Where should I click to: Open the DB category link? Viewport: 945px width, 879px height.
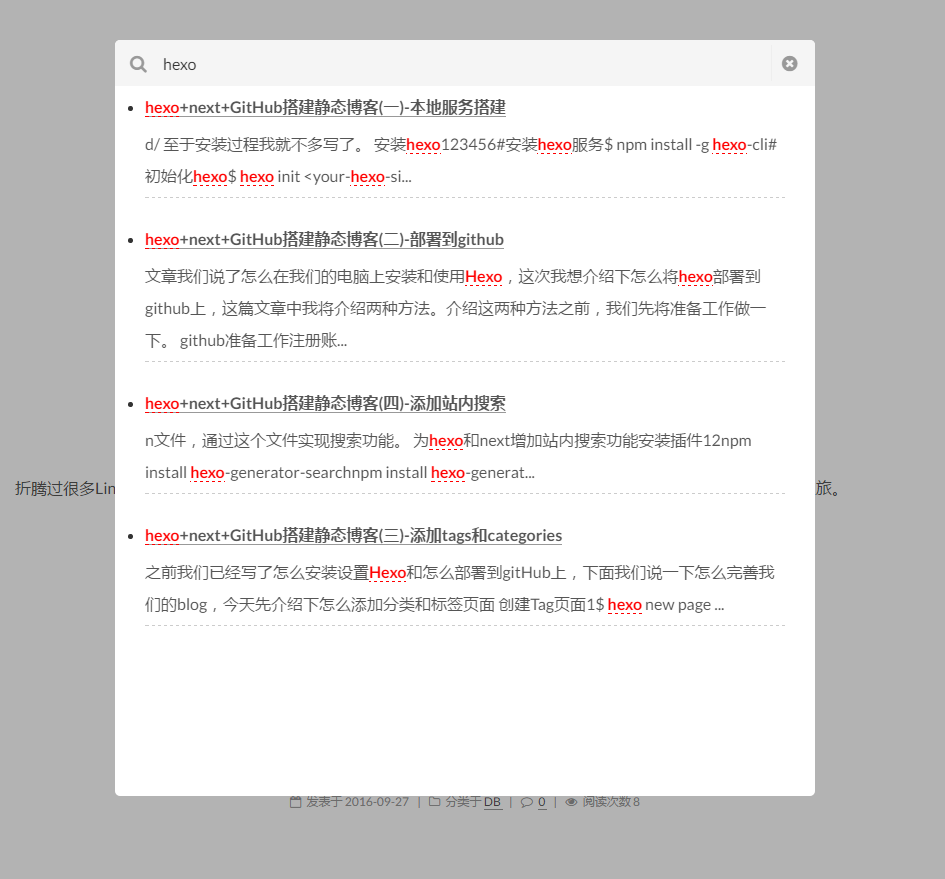coord(492,802)
